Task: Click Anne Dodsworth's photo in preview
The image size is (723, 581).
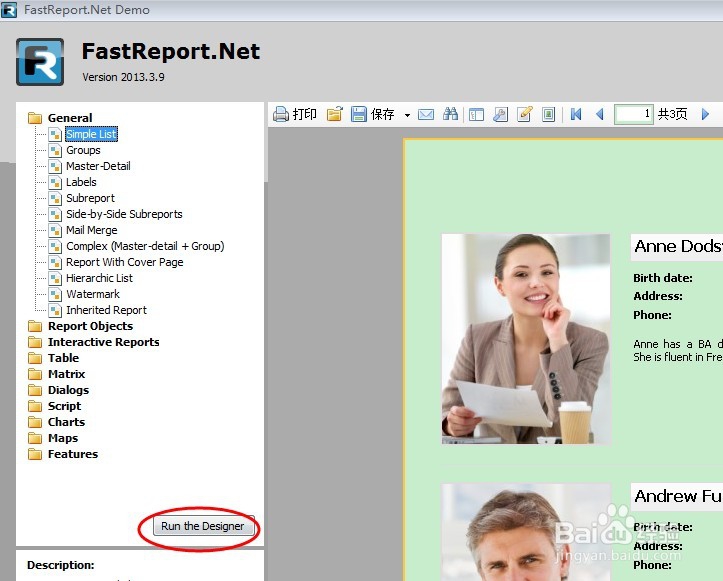Action: (x=526, y=339)
